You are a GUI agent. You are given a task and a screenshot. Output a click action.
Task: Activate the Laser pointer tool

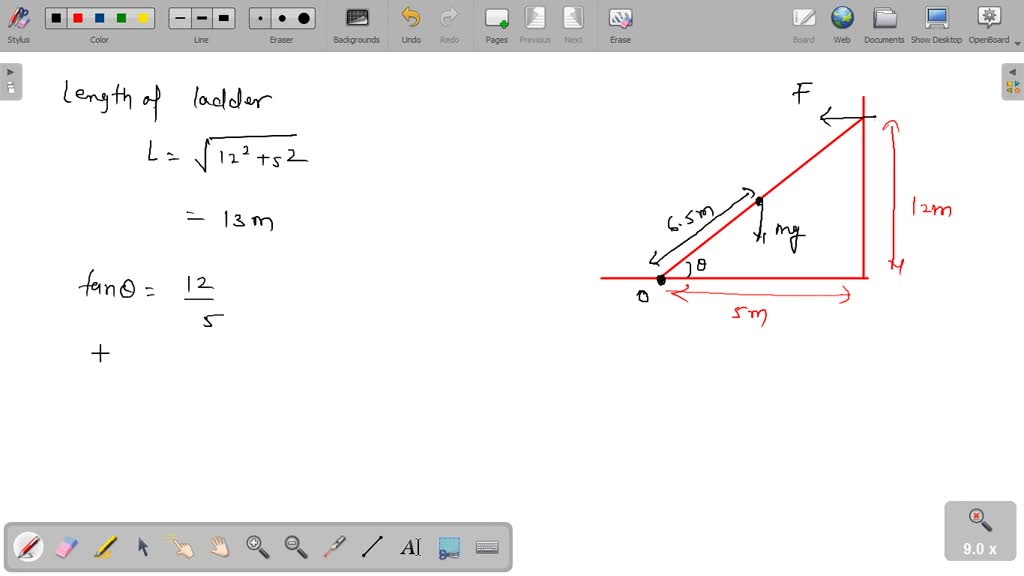[x=334, y=546]
